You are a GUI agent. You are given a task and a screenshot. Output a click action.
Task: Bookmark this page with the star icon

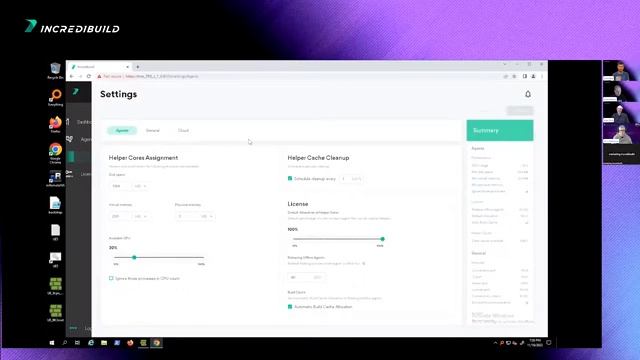pos(514,76)
